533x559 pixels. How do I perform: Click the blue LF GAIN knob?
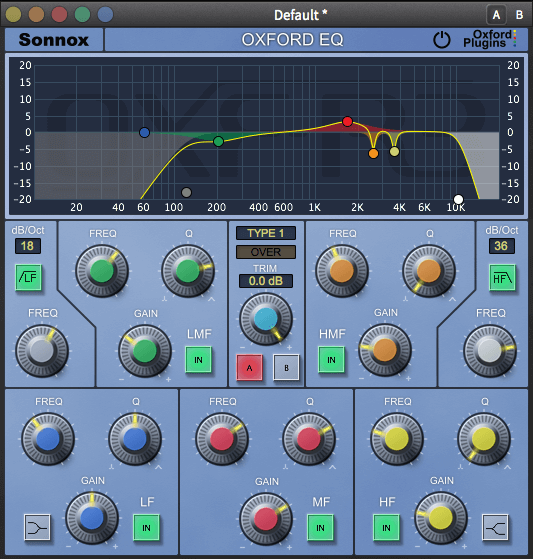92,518
